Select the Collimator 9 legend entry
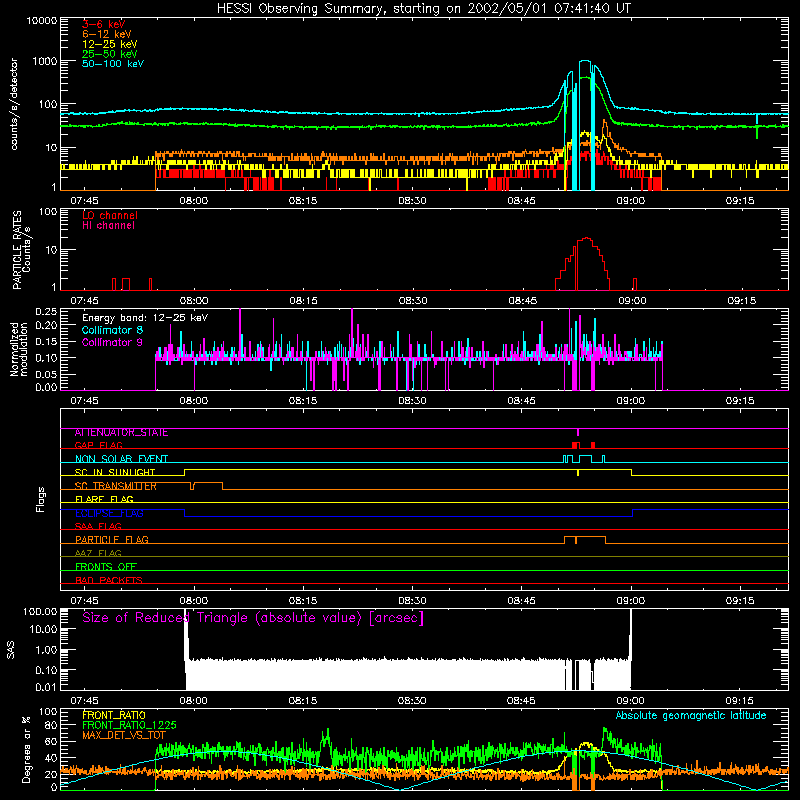Viewport: 800px width, 800px height. 112,342
